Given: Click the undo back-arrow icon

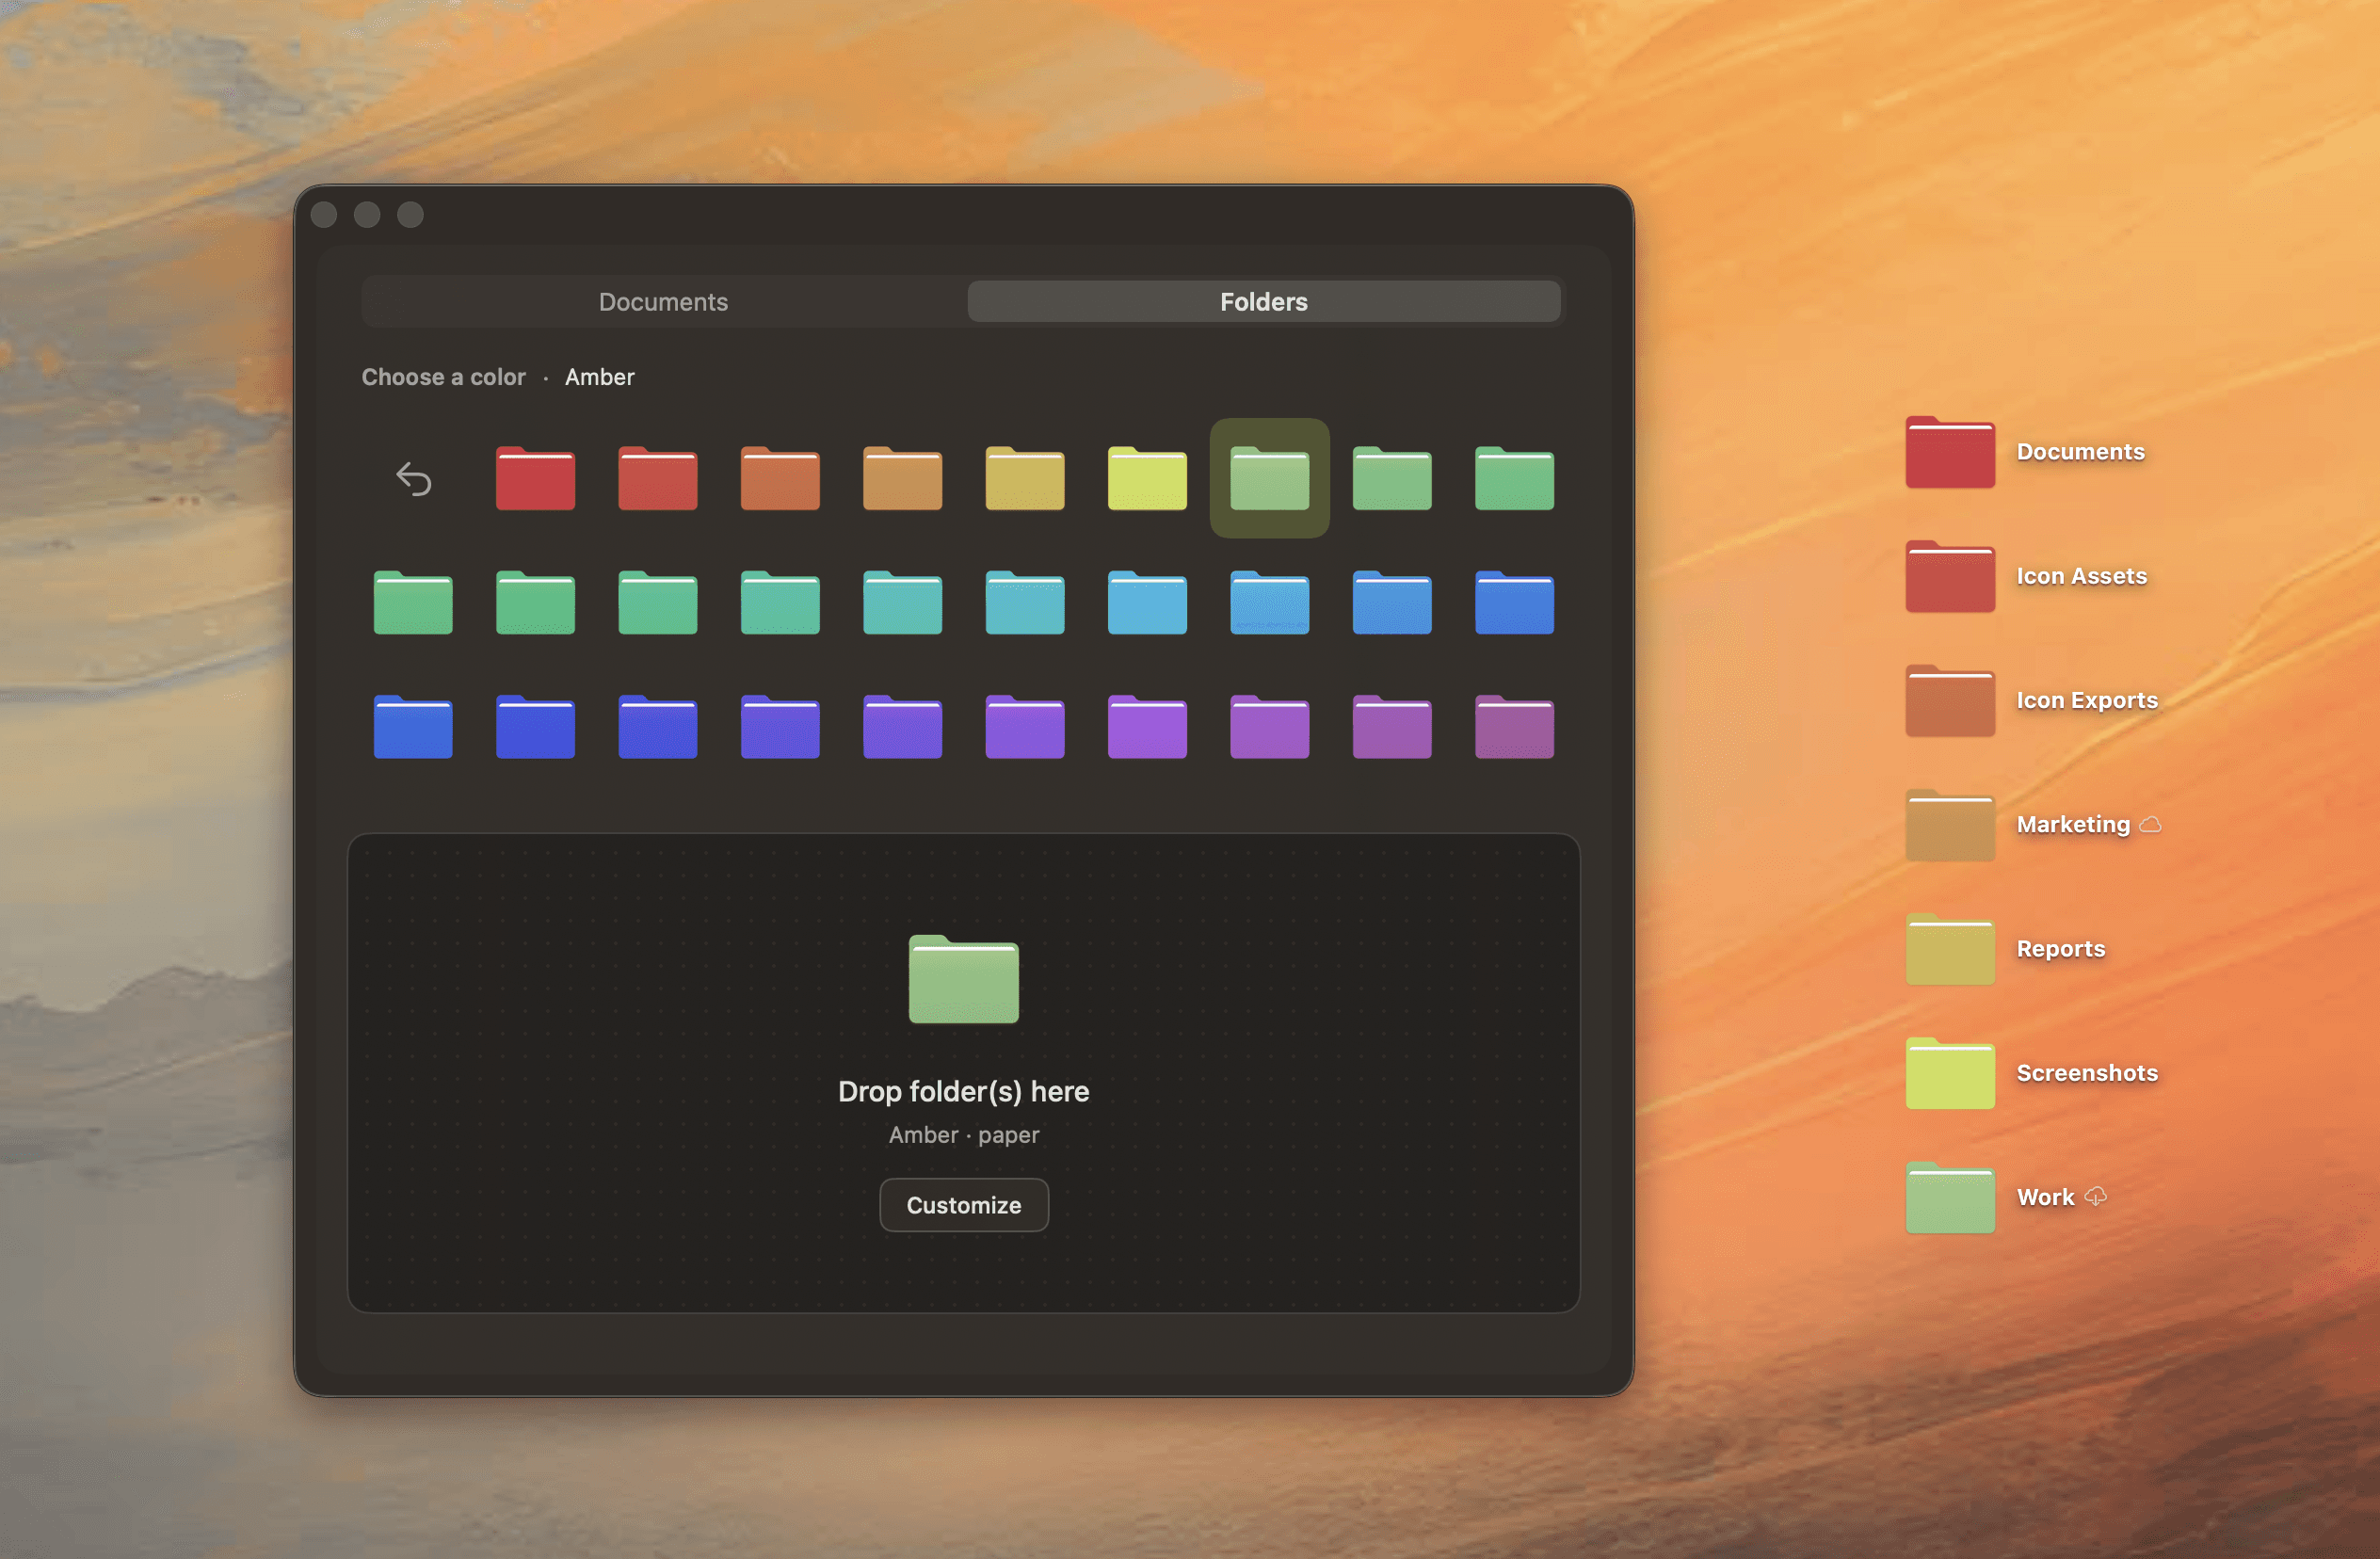Looking at the screenshot, I should click(413, 479).
